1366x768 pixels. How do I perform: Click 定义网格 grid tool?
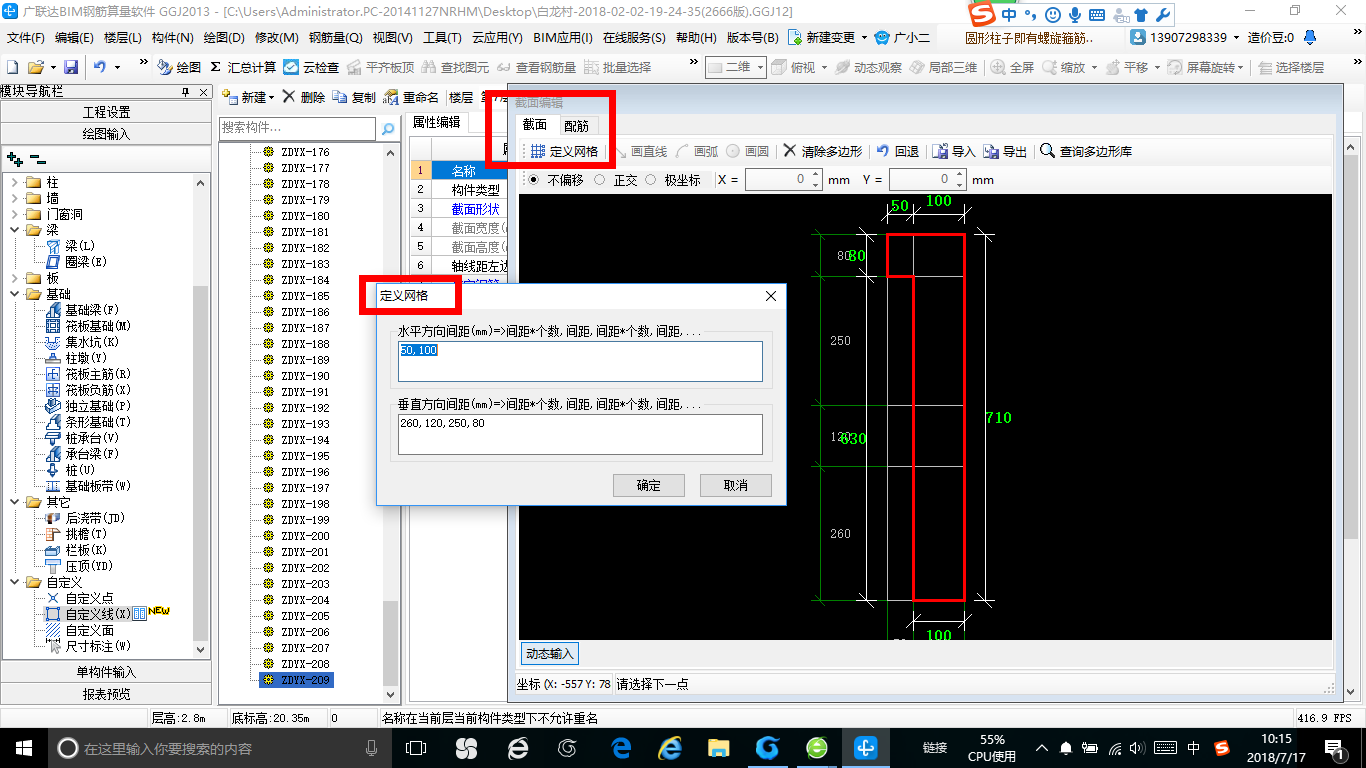point(563,151)
